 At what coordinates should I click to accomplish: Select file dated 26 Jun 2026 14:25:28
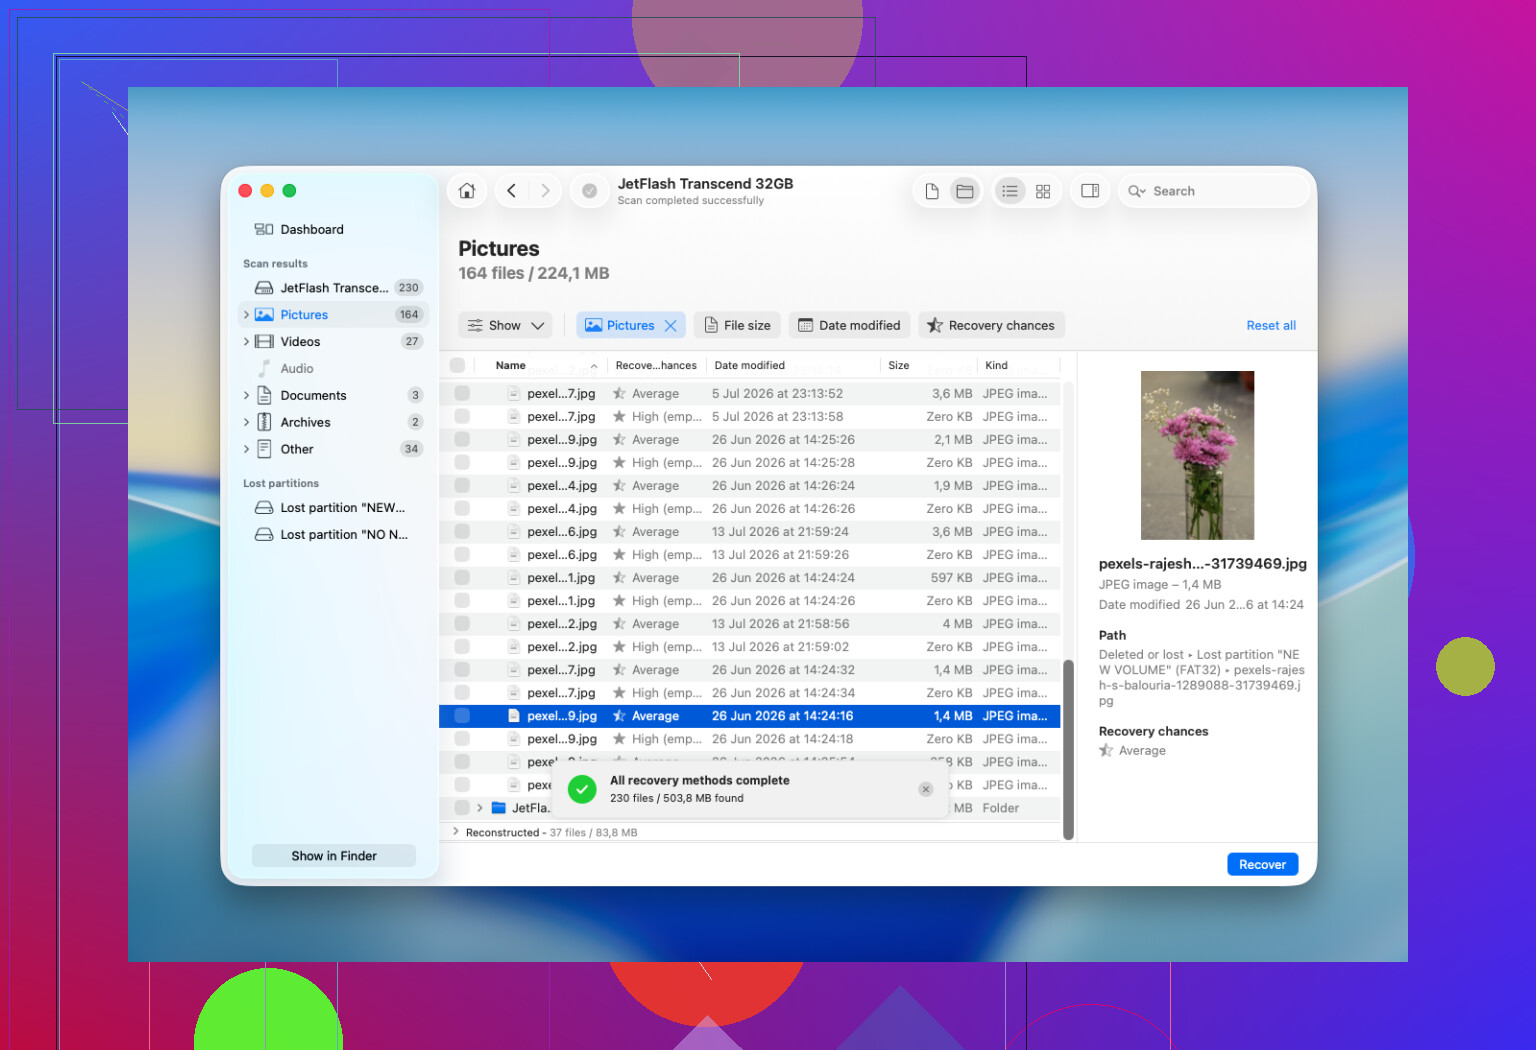click(750, 462)
